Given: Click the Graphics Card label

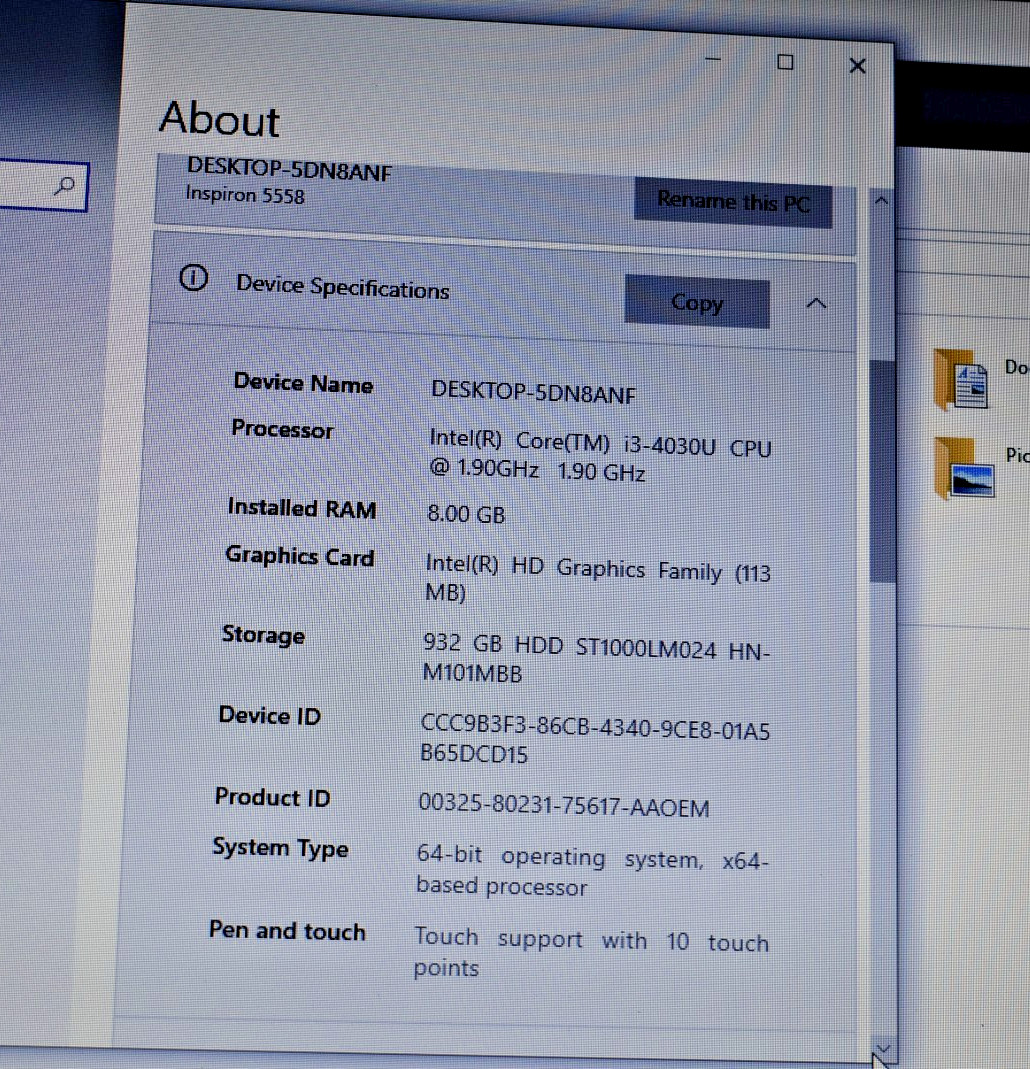Looking at the screenshot, I should (x=299, y=556).
